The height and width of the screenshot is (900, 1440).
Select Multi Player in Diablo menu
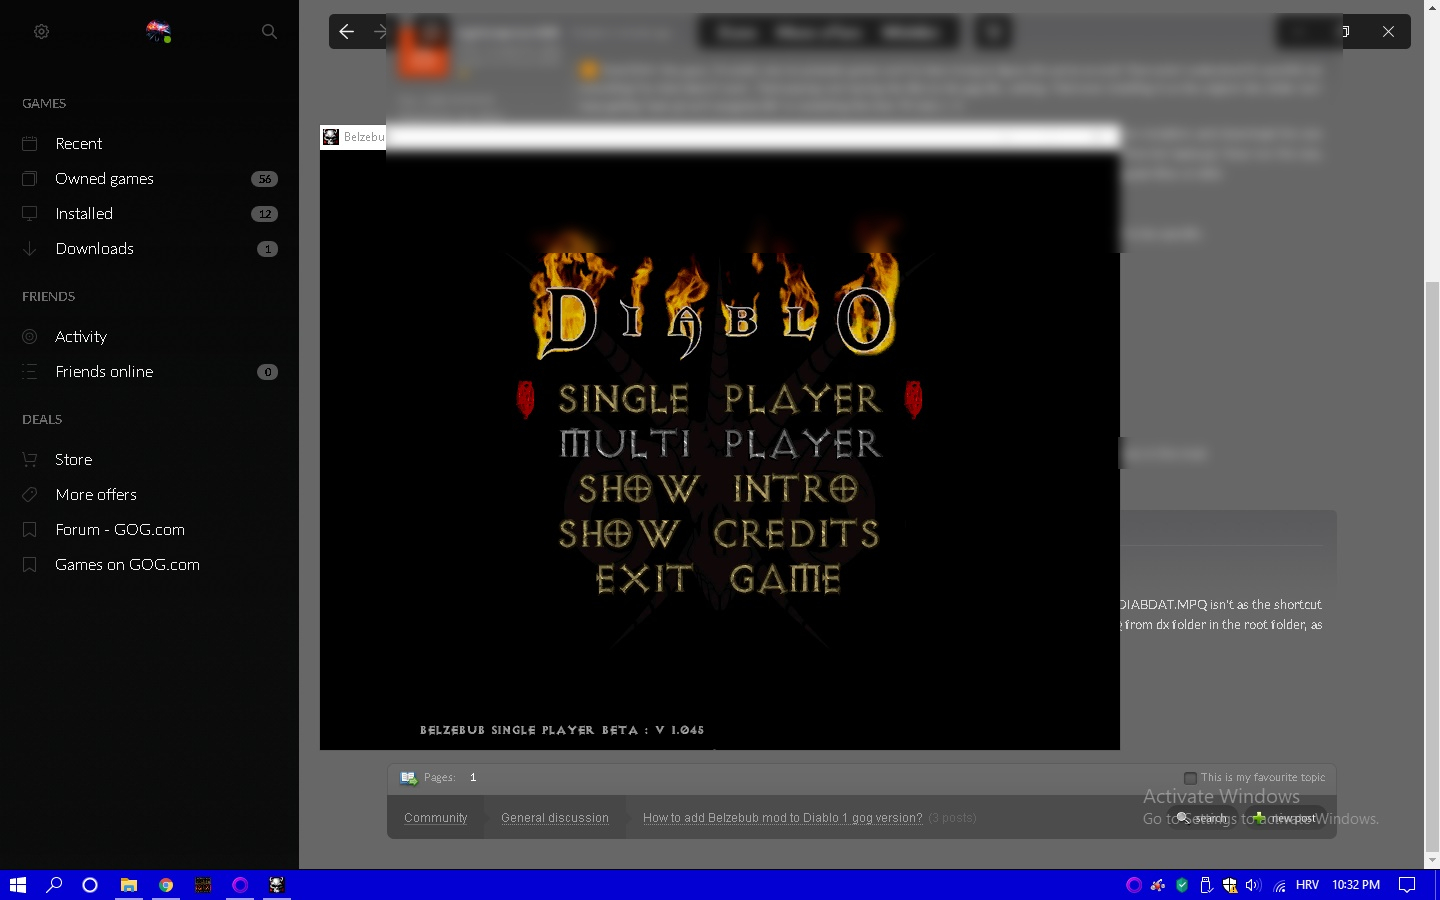pyautogui.click(x=720, y=443)
